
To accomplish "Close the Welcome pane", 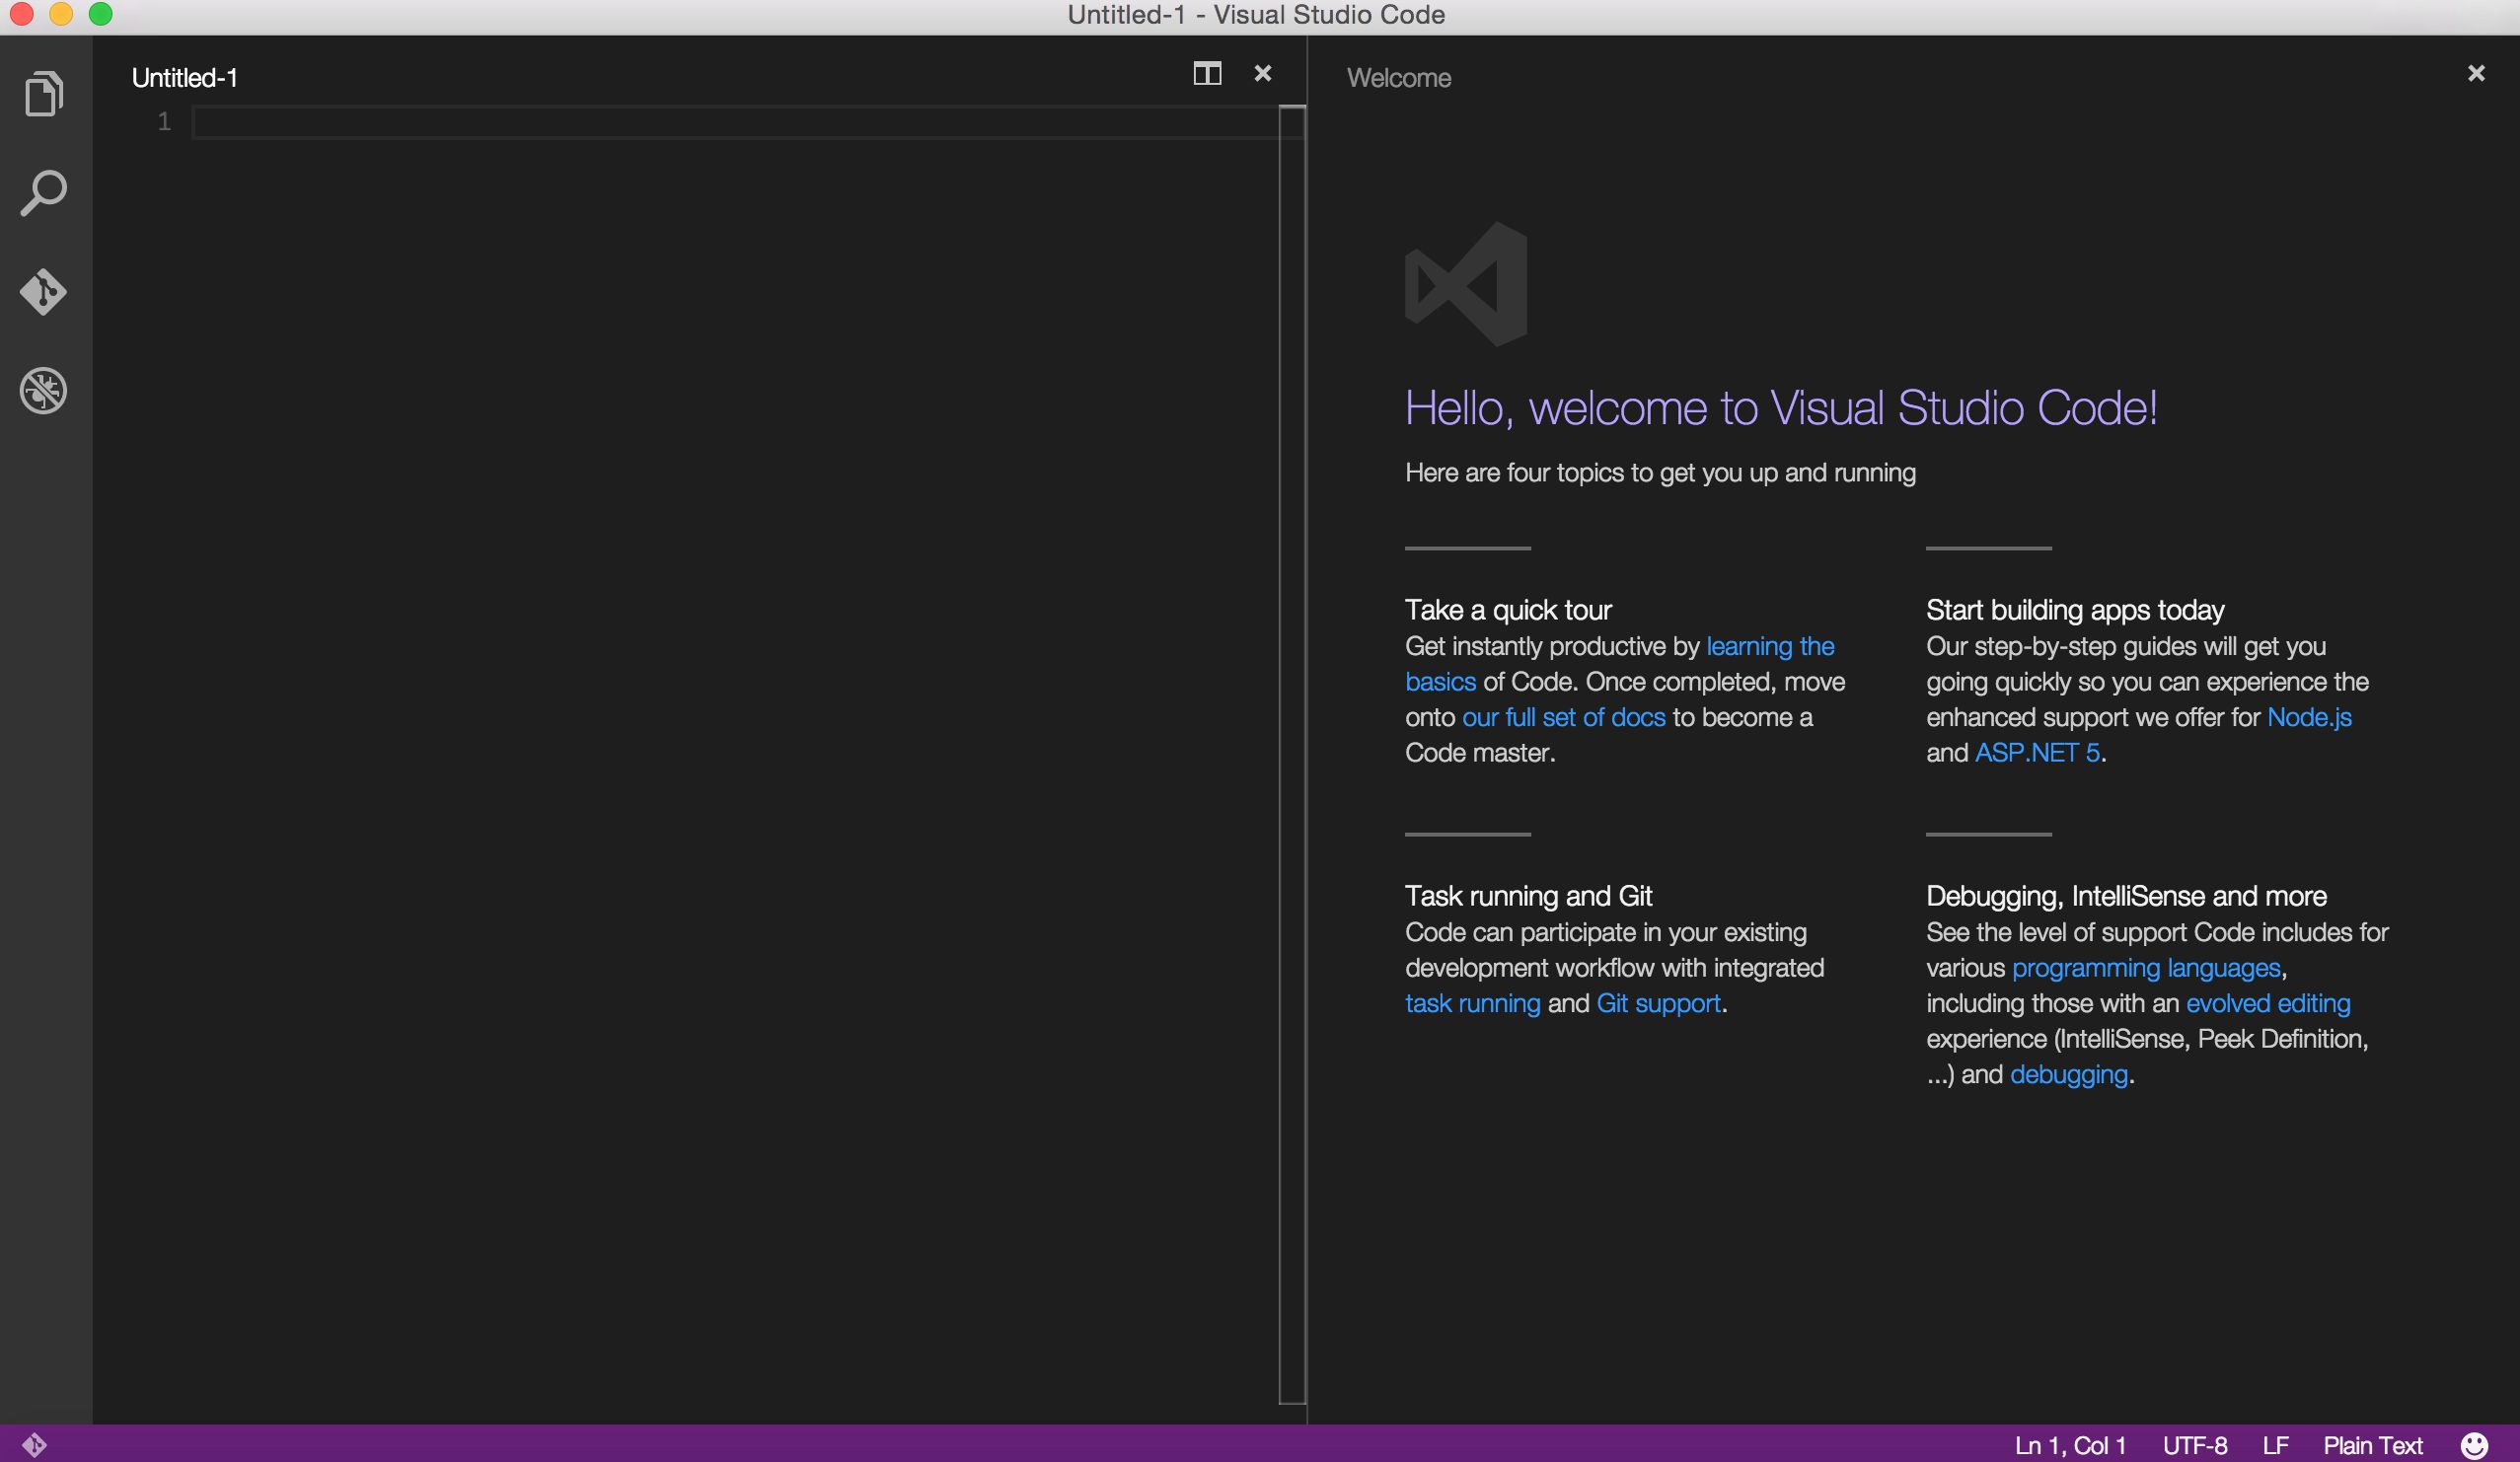I will (x=2476, y=74).
